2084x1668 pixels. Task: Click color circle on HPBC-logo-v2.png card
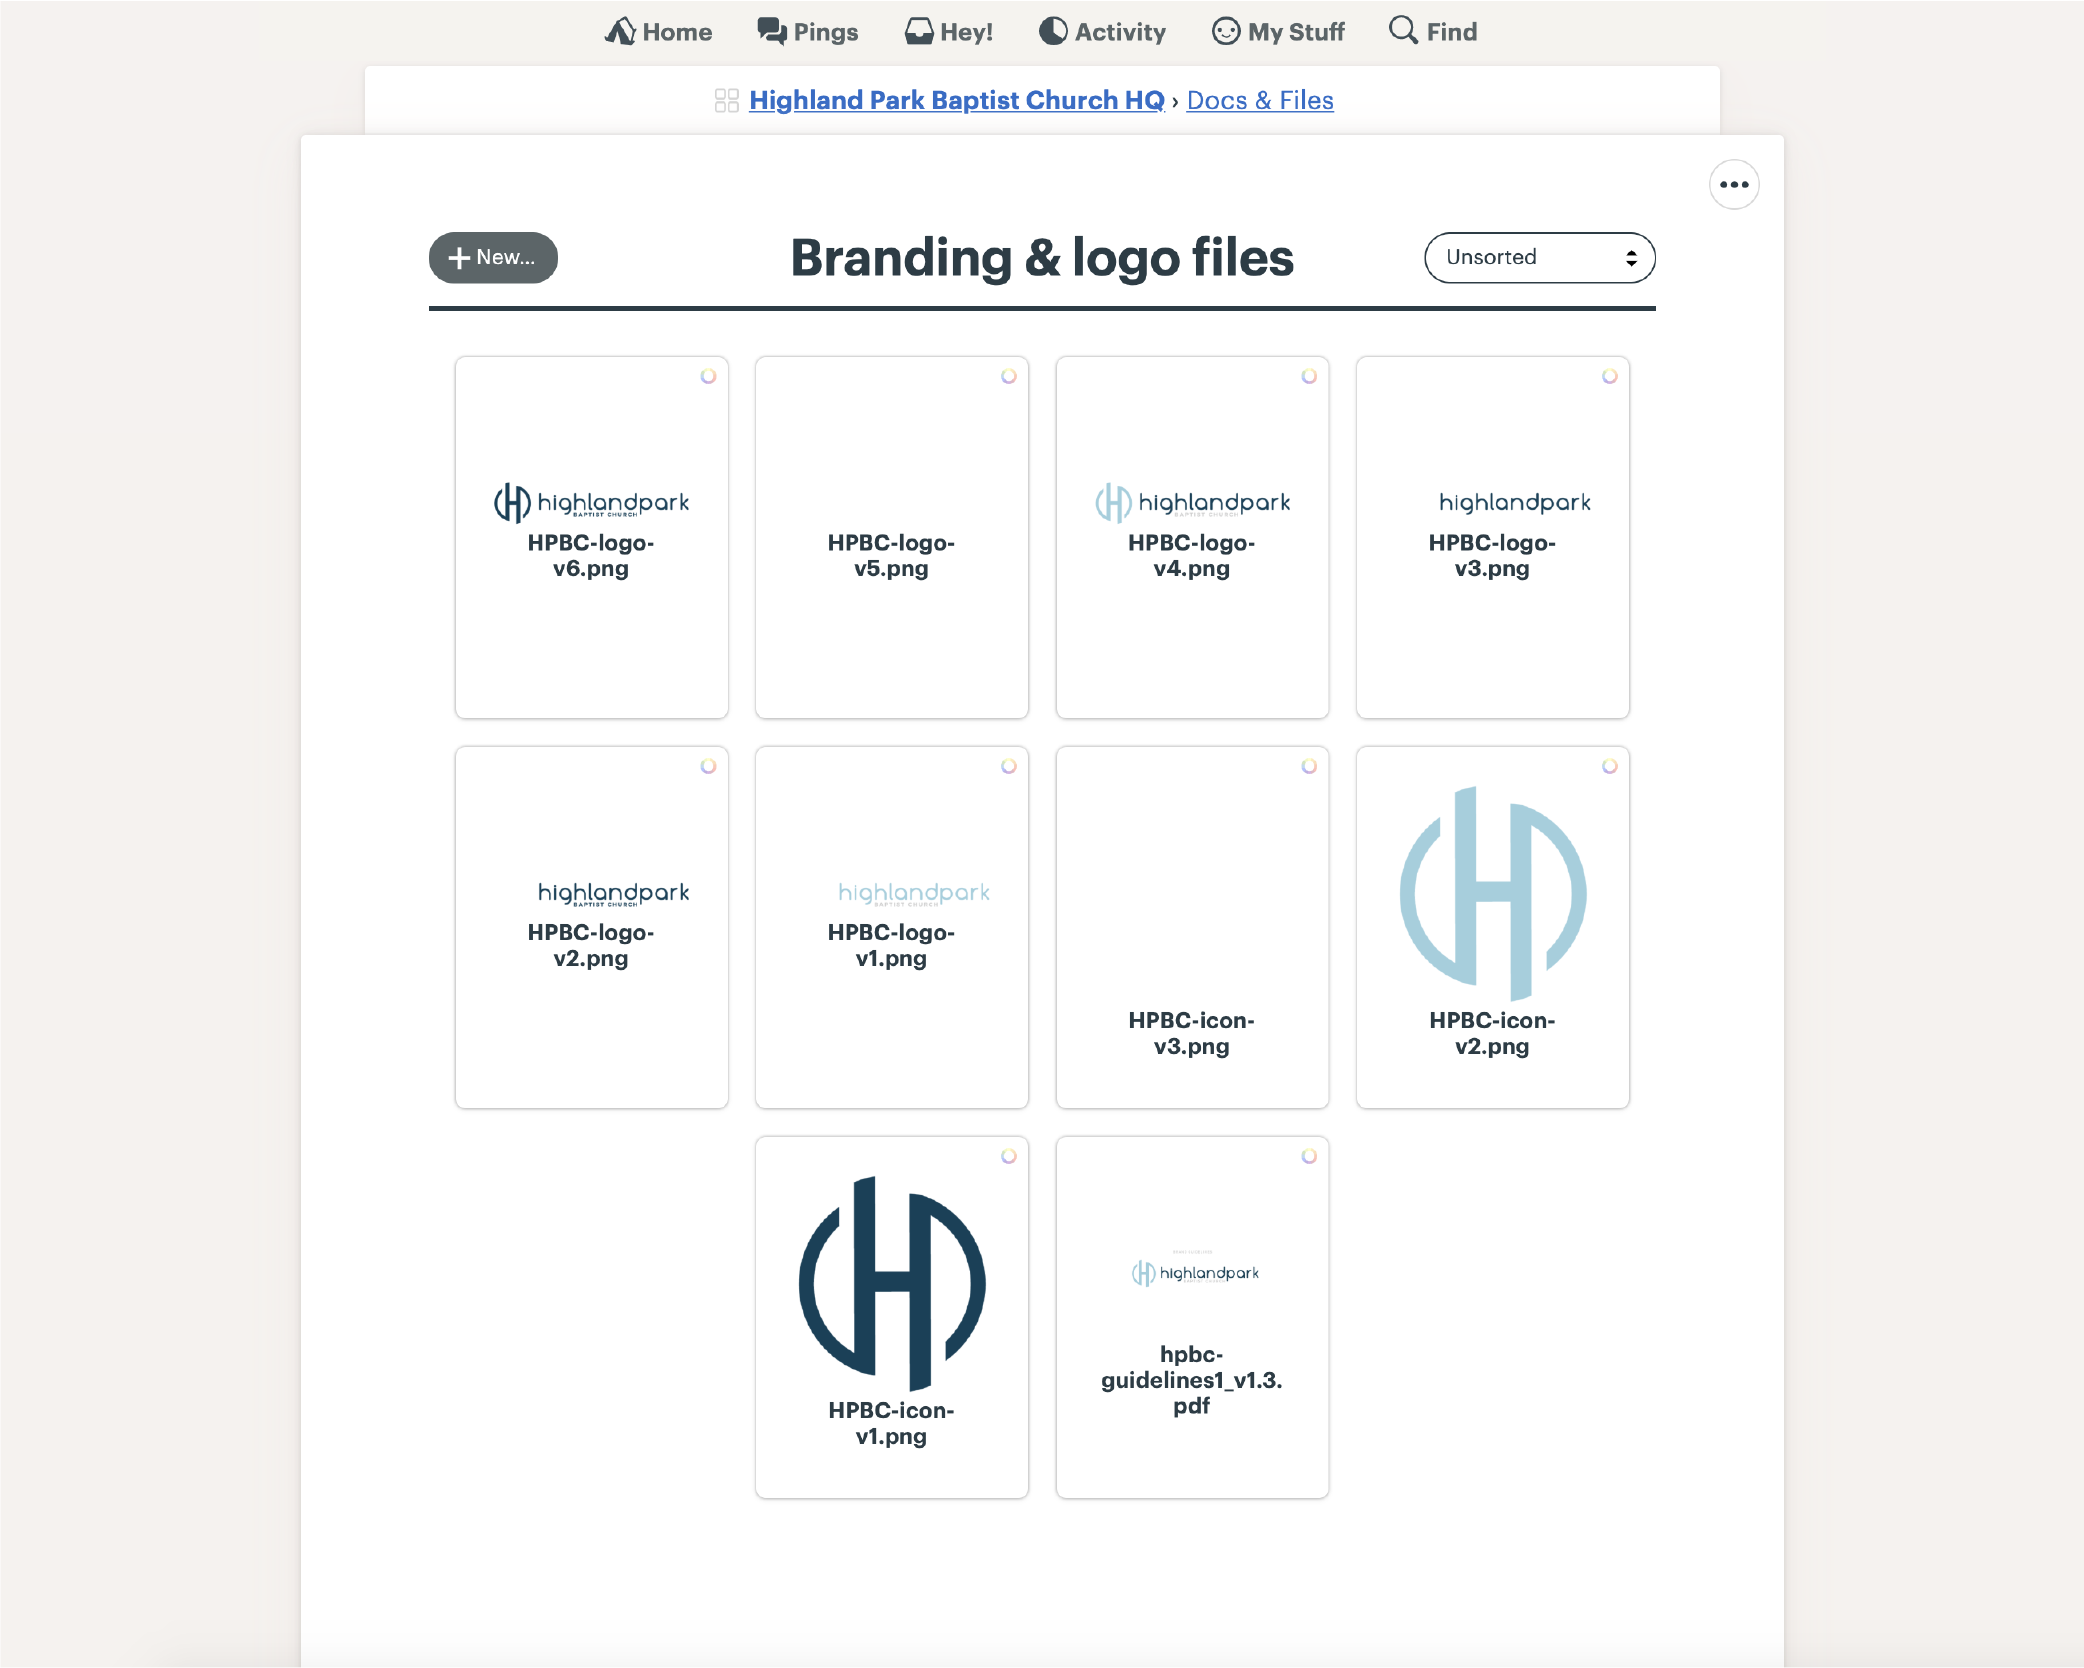coord(708,766)
